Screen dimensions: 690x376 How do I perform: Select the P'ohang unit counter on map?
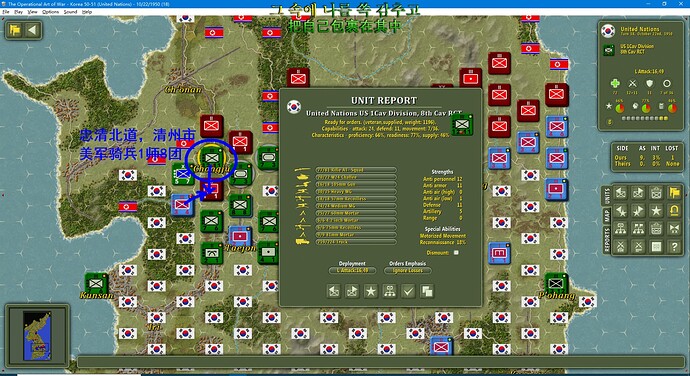click(x=556, y=283)
